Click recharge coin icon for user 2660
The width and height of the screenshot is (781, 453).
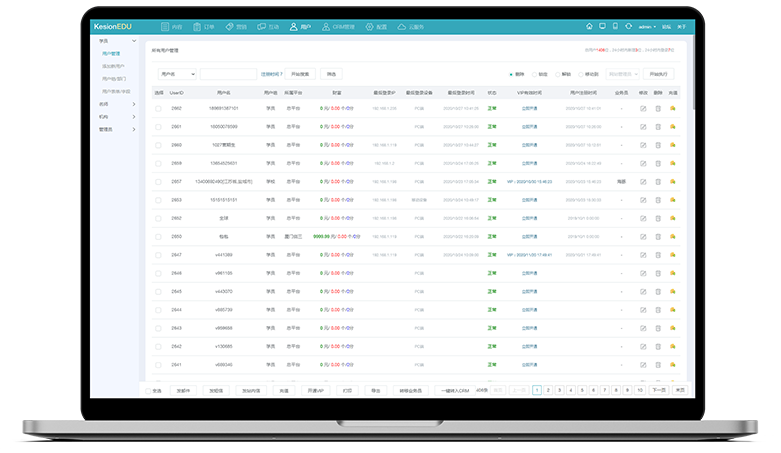[x=673, y=144]
